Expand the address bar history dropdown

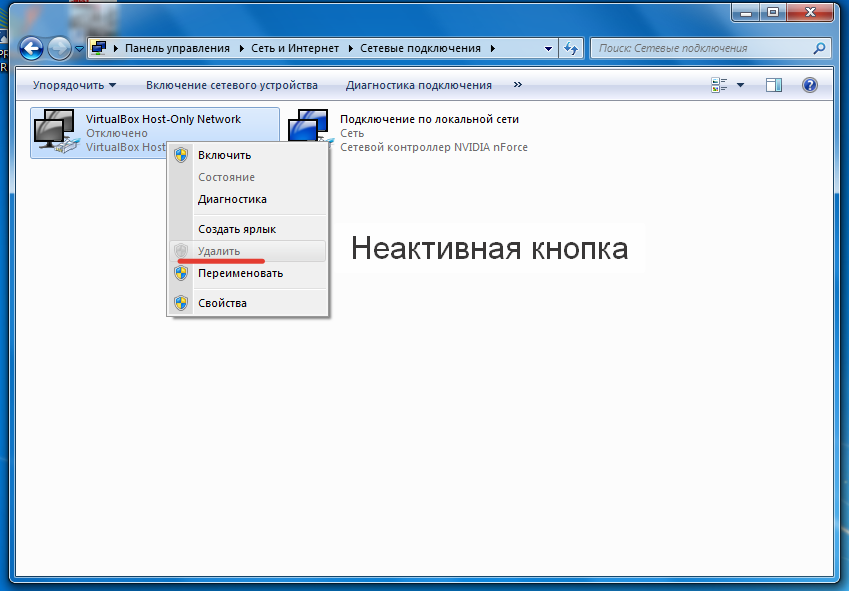tap(548, 48)
